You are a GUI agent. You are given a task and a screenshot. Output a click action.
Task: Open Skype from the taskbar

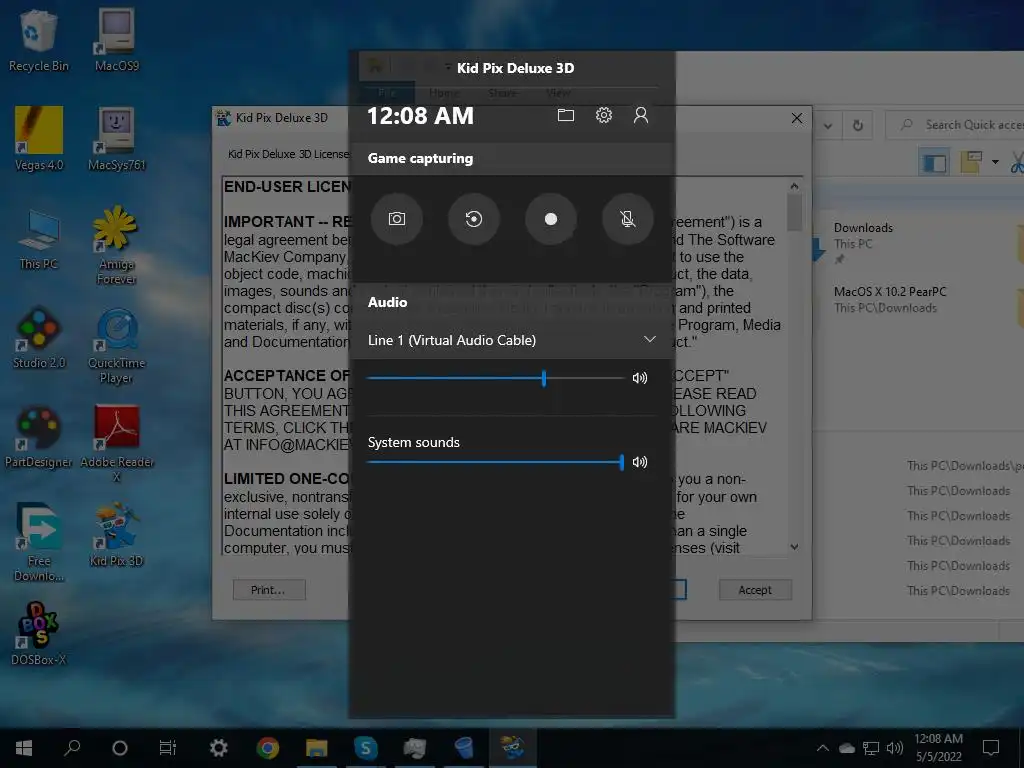(x=366, y=748)
